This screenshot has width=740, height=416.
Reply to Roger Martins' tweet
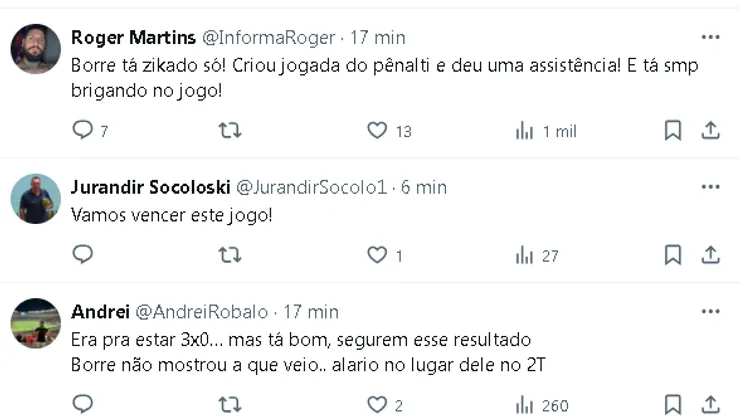click(x=83, y=130)
